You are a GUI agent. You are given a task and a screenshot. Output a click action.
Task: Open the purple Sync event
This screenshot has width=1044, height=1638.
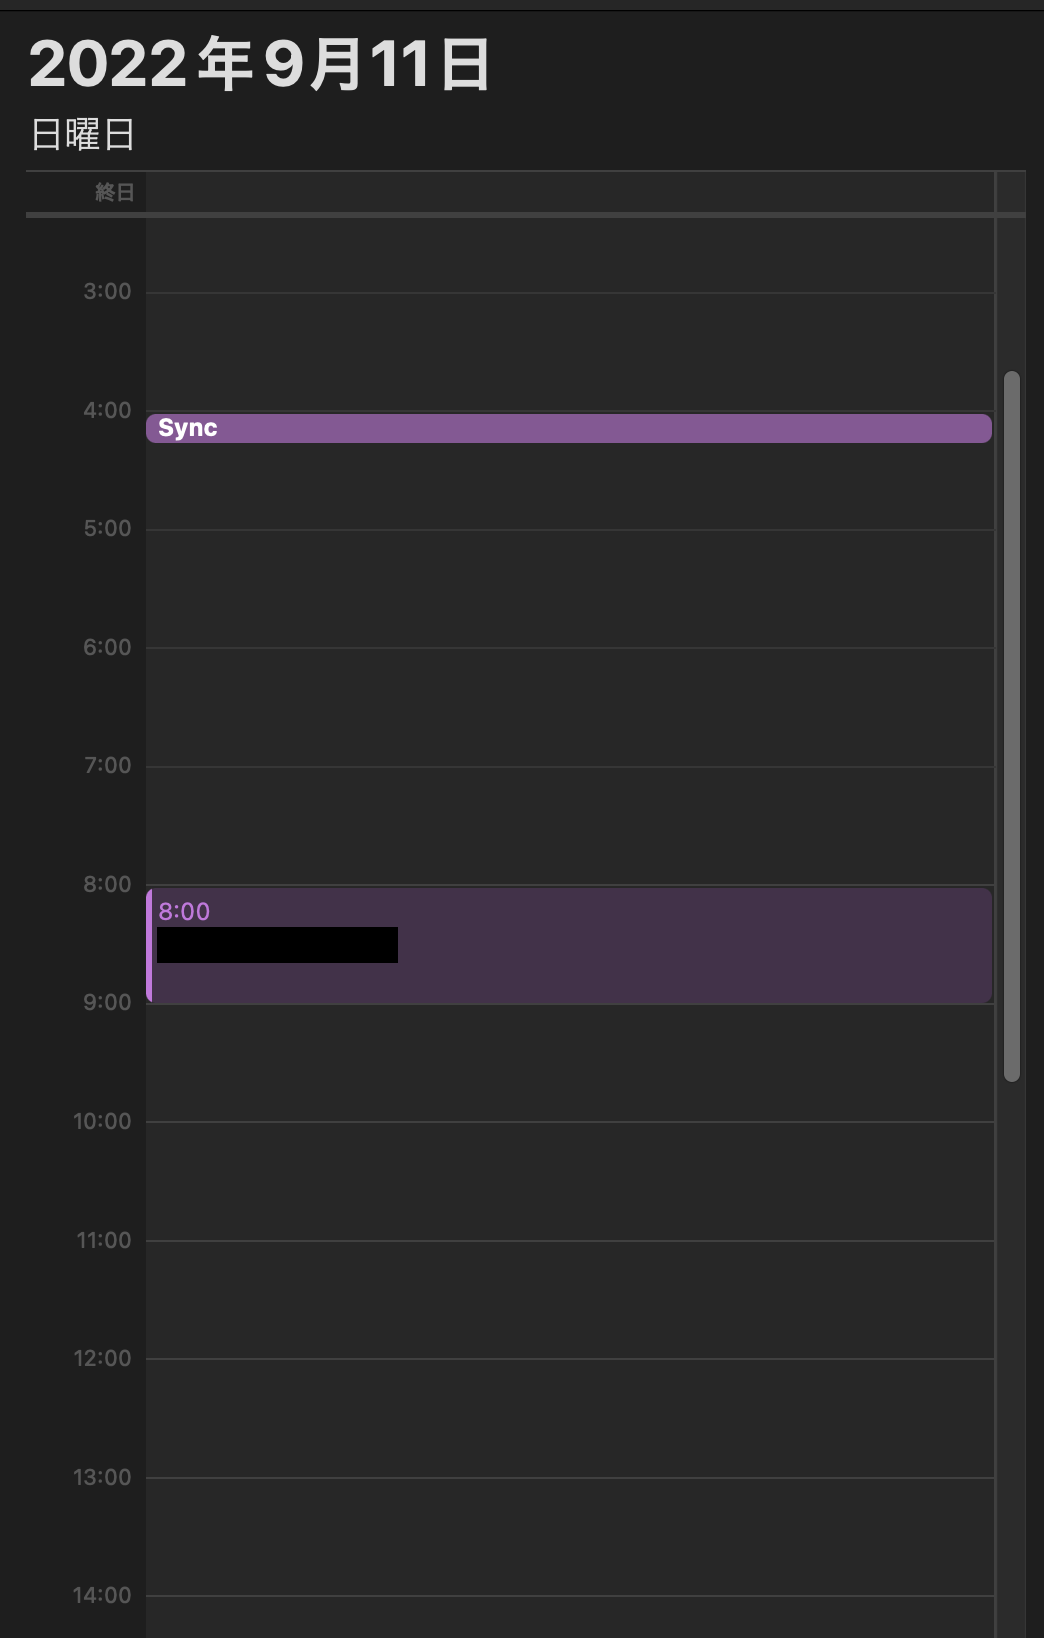coord(568,428)
